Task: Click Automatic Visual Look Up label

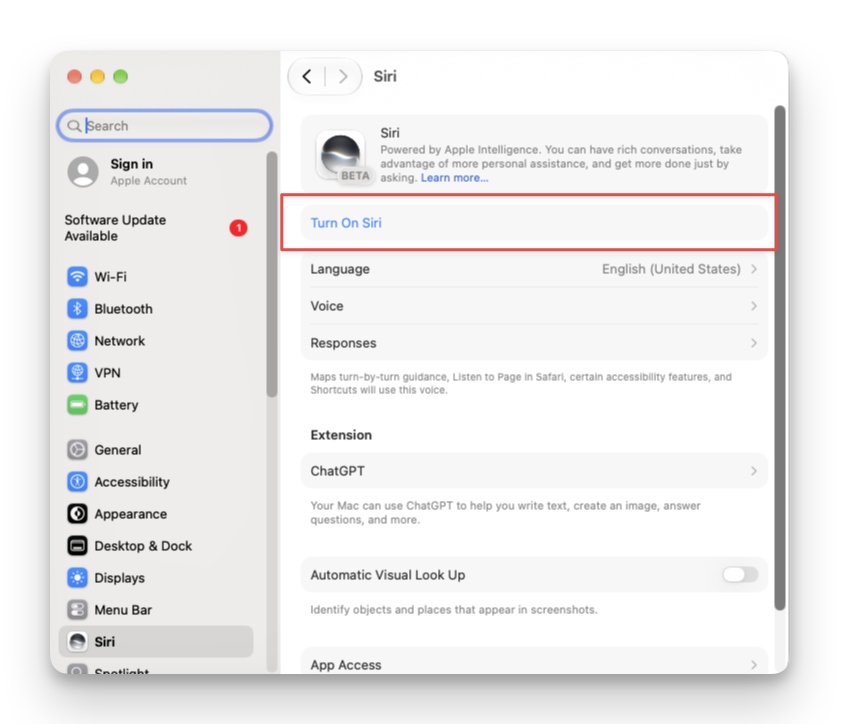Action: pyautogui.click(x=388, y=575)
